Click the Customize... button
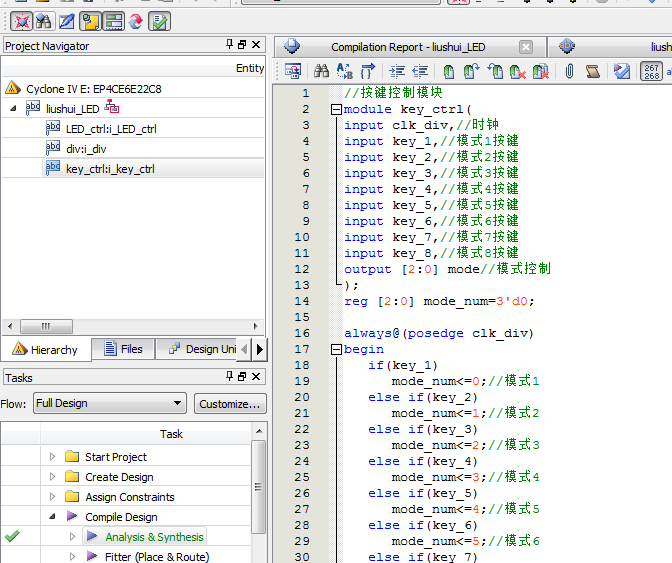 pos(230,404)
